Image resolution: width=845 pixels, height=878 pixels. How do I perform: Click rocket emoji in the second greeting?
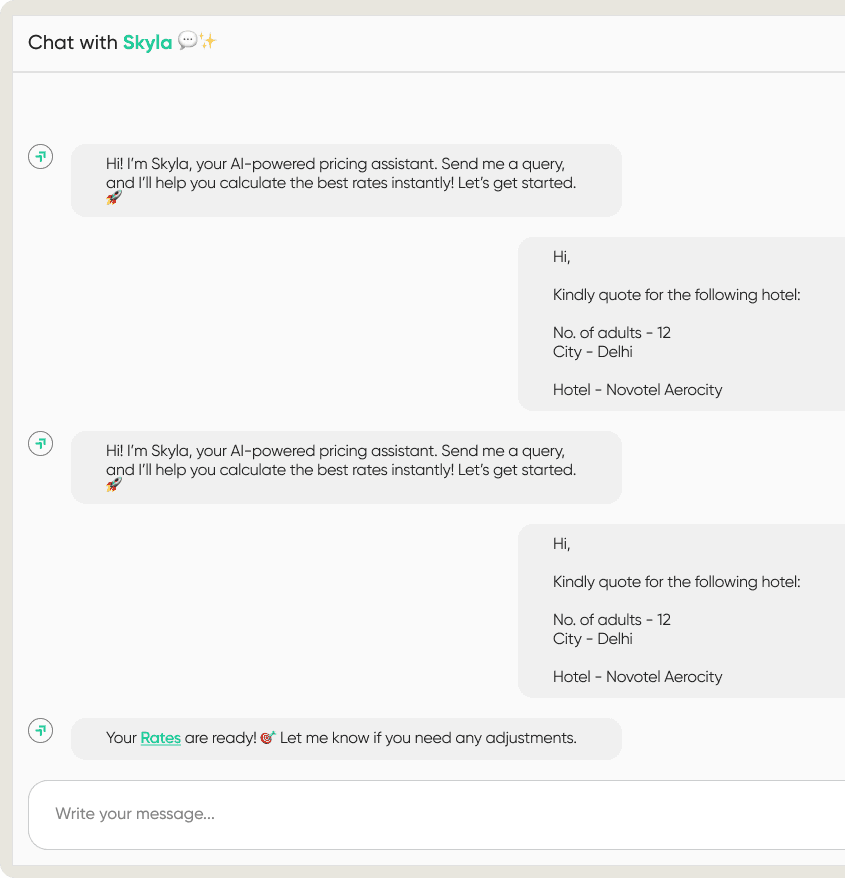coord(114,485)
